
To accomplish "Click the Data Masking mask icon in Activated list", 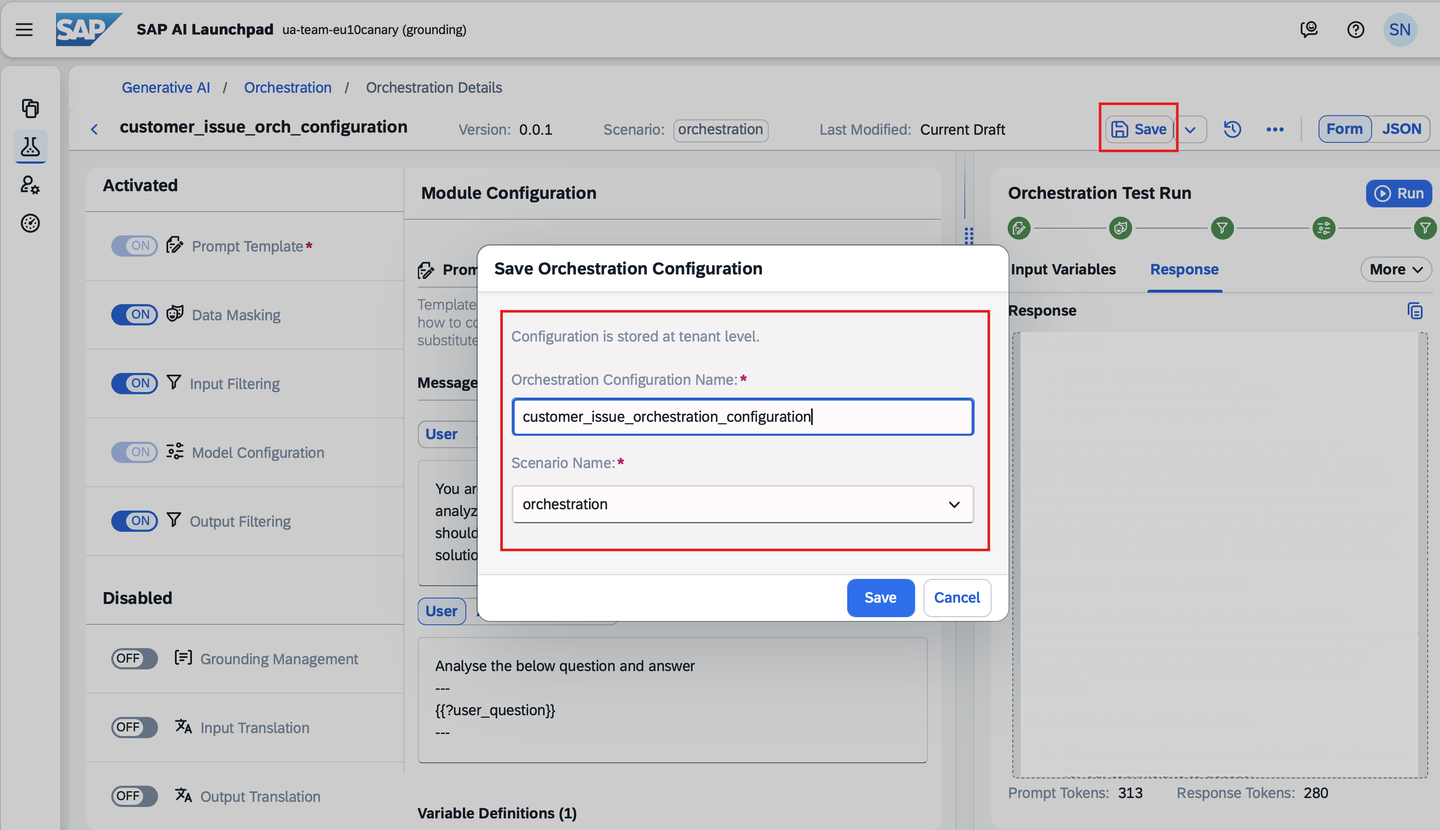I will point(175,314).
